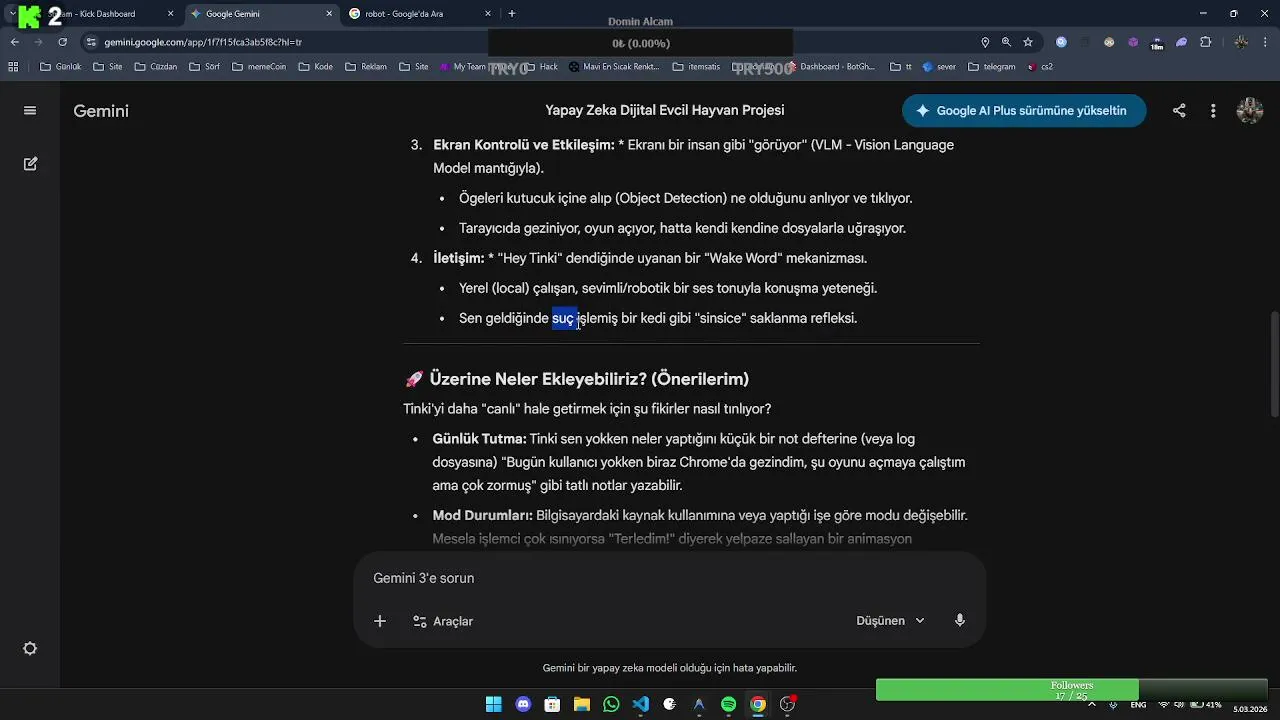The image size is (1280, 720).
Task: Click the location pin icon in address bar
Action: point(985,42)
